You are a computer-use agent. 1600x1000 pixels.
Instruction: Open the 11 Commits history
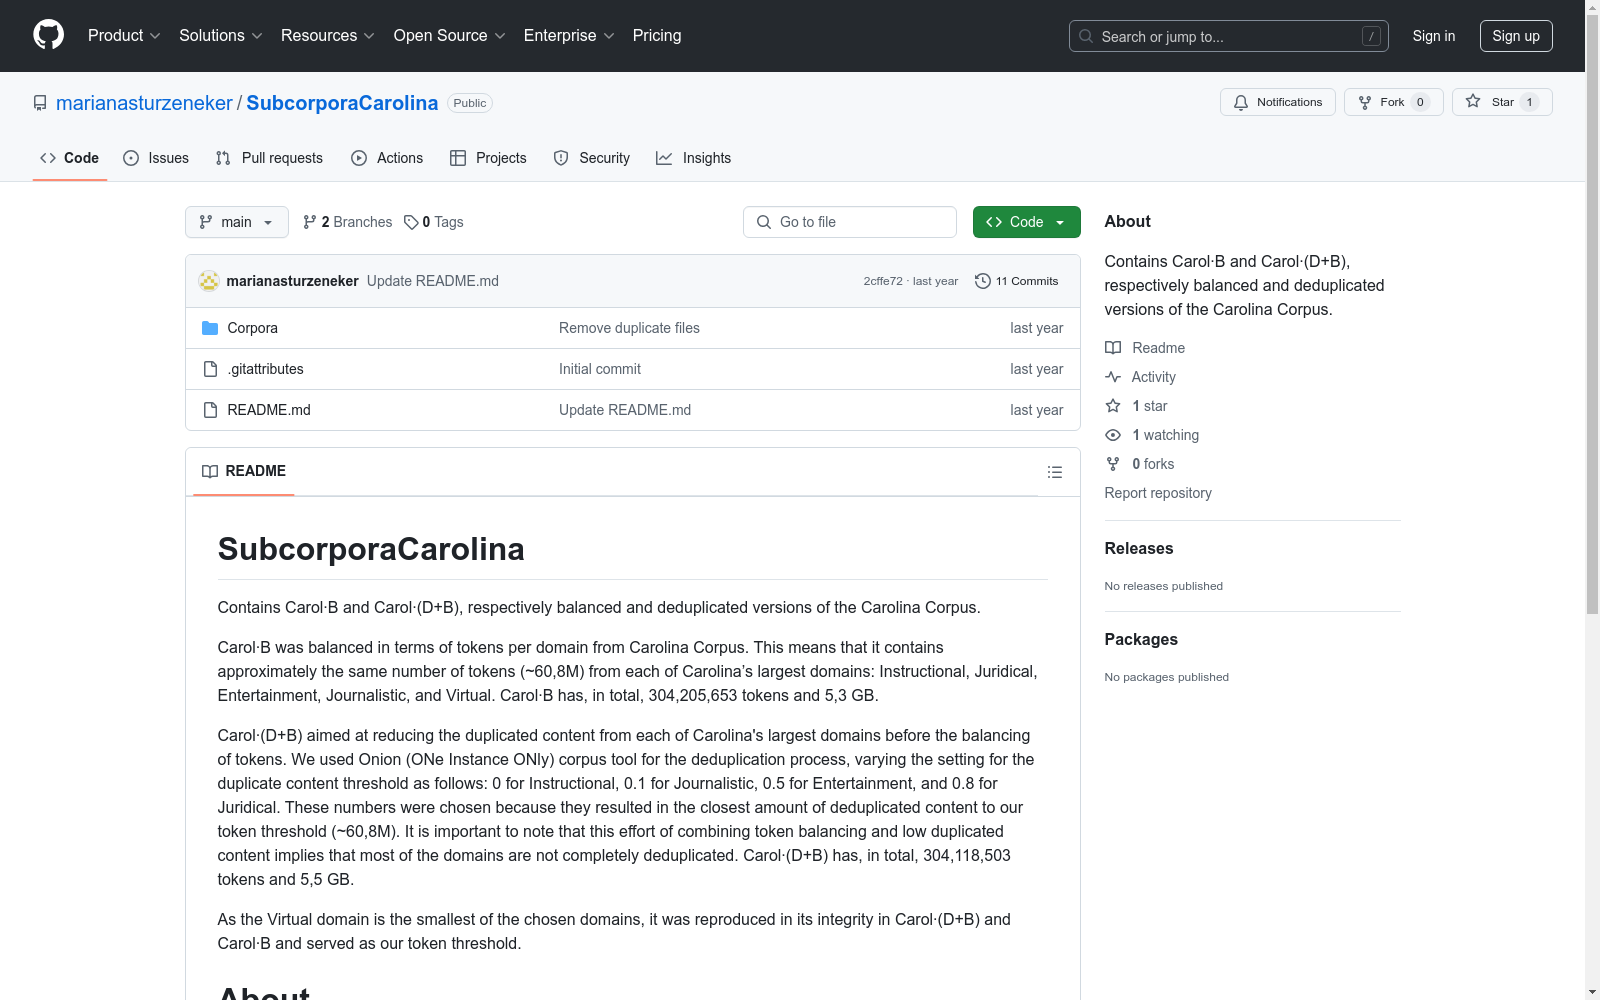coord(1016,281)
